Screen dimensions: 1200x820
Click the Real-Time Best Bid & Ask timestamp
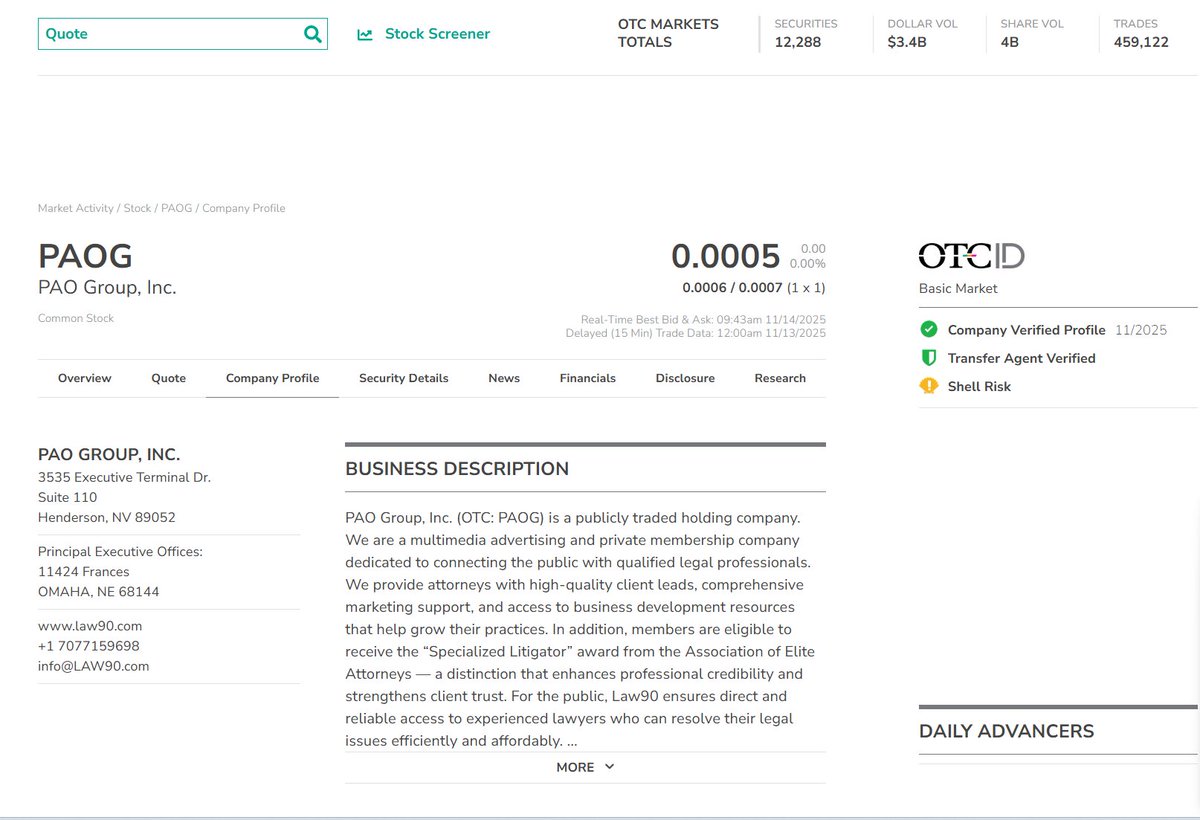click(703, 320)
